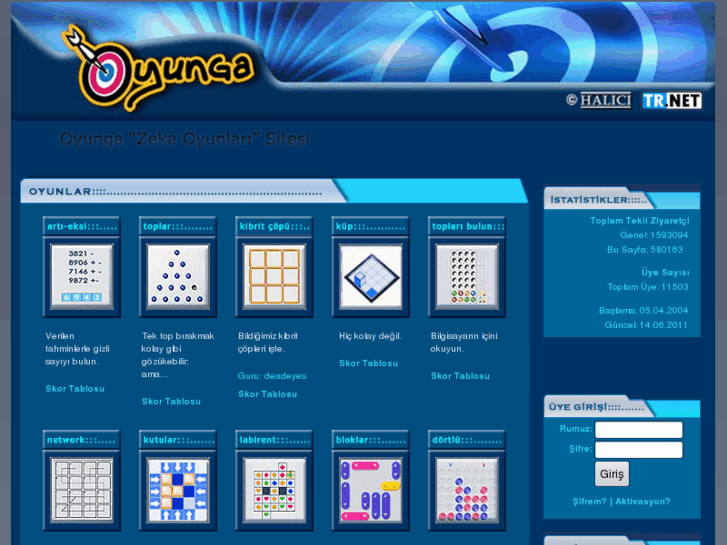This screenshot has height=545, width=727.
Task: Open the küp cube game thumbnail
Action: pos(371,277)
